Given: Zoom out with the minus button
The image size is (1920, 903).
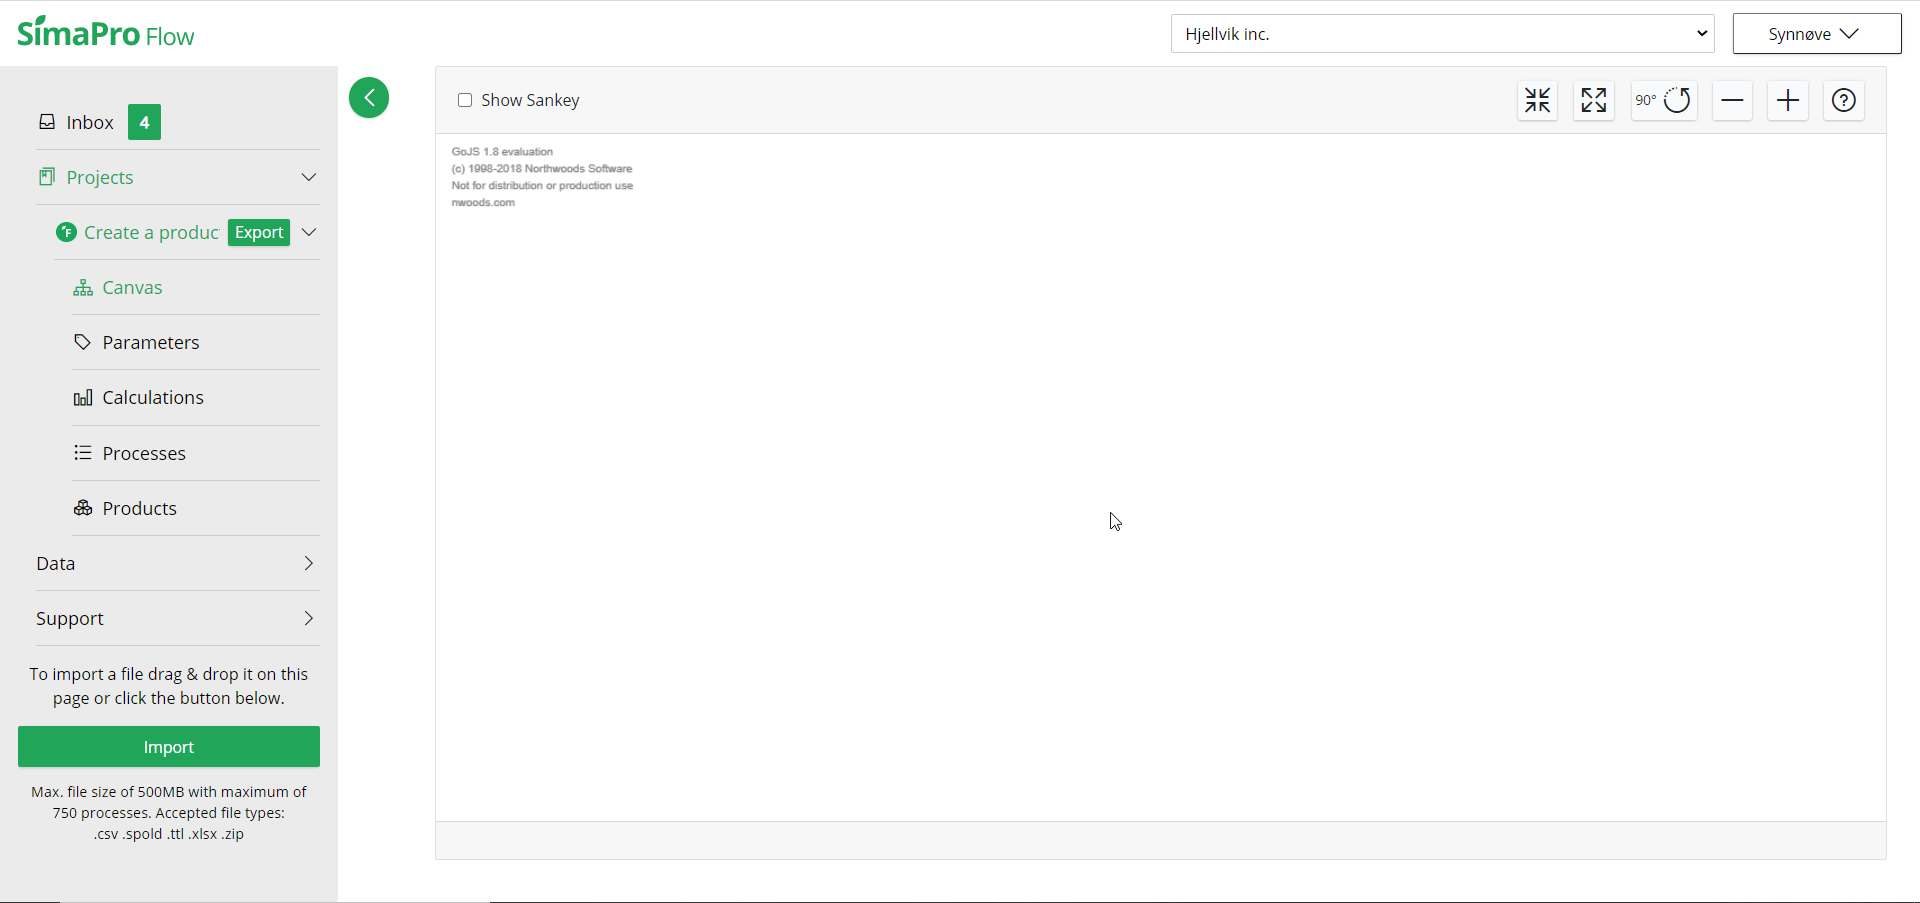Looking at the screenshot, I should pos(1732,100).
